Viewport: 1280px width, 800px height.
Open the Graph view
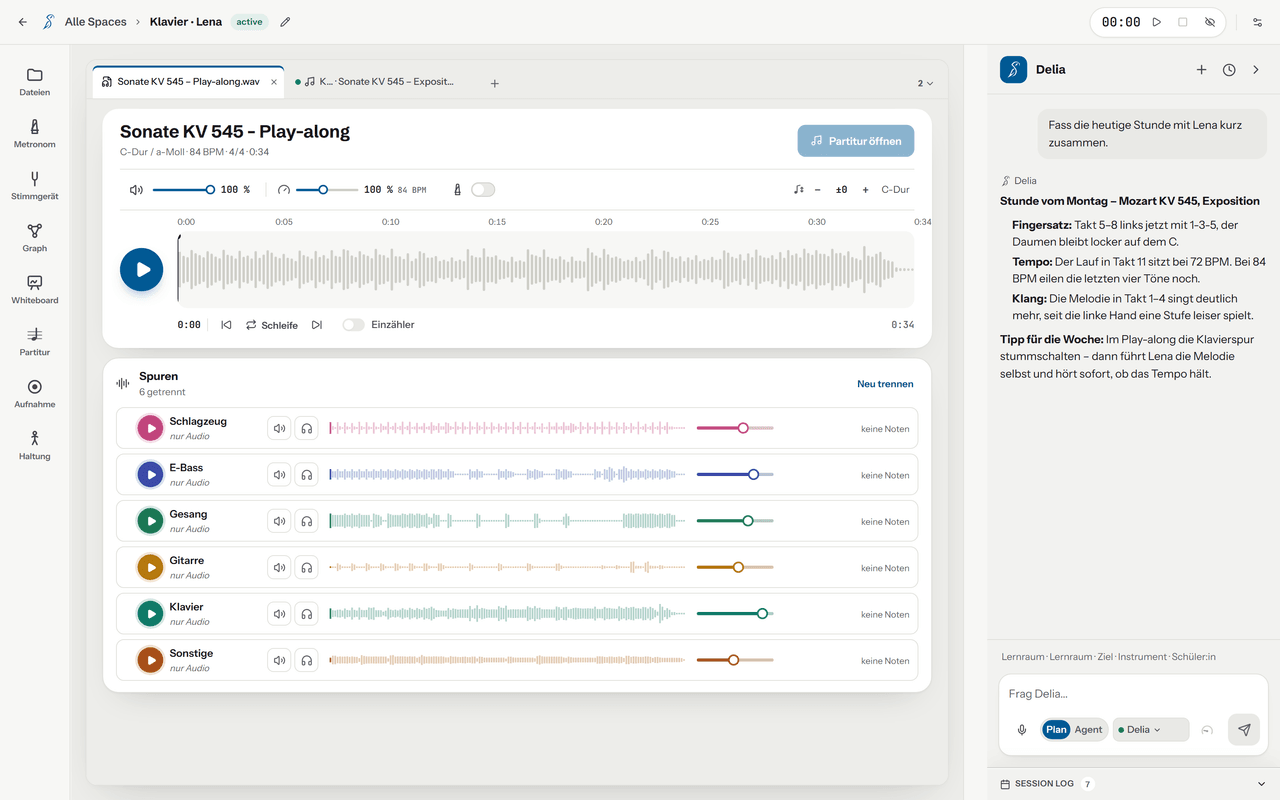(x=34, y=238)
